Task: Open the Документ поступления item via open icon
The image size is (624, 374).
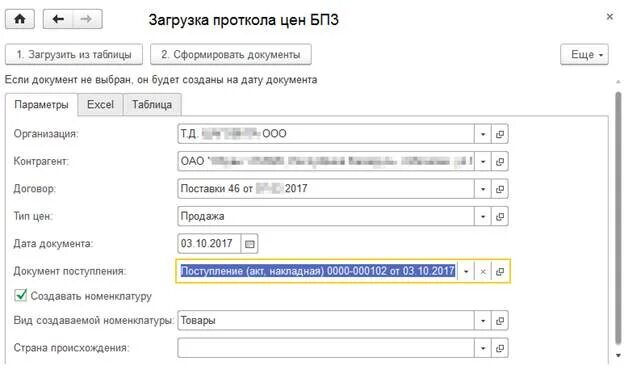Action: [500, 272]
